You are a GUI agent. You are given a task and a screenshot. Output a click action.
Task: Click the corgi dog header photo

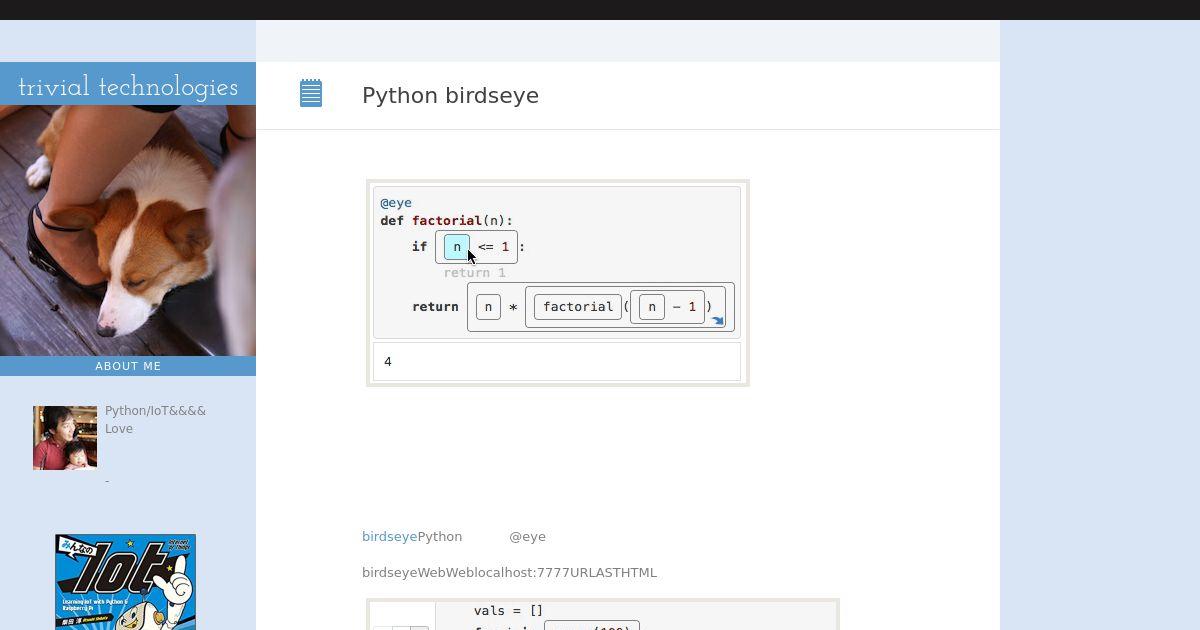click(128, 230)
